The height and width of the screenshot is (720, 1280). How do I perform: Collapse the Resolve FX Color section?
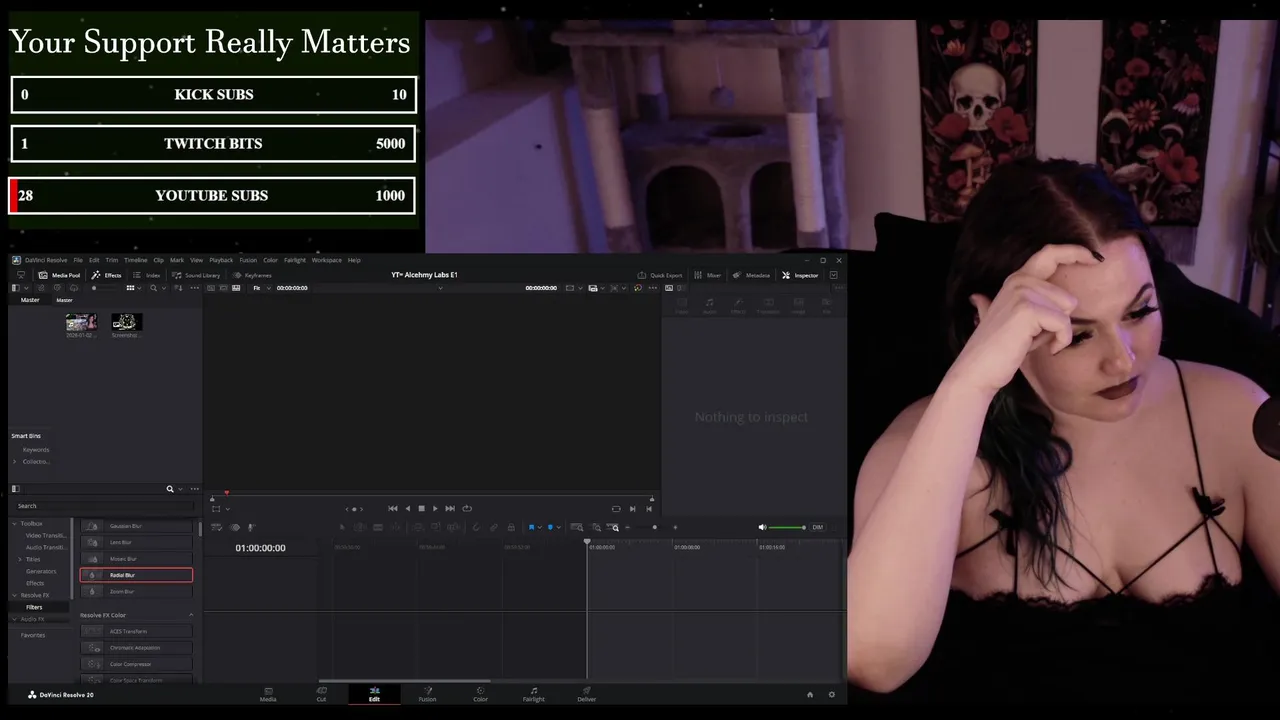191,615
